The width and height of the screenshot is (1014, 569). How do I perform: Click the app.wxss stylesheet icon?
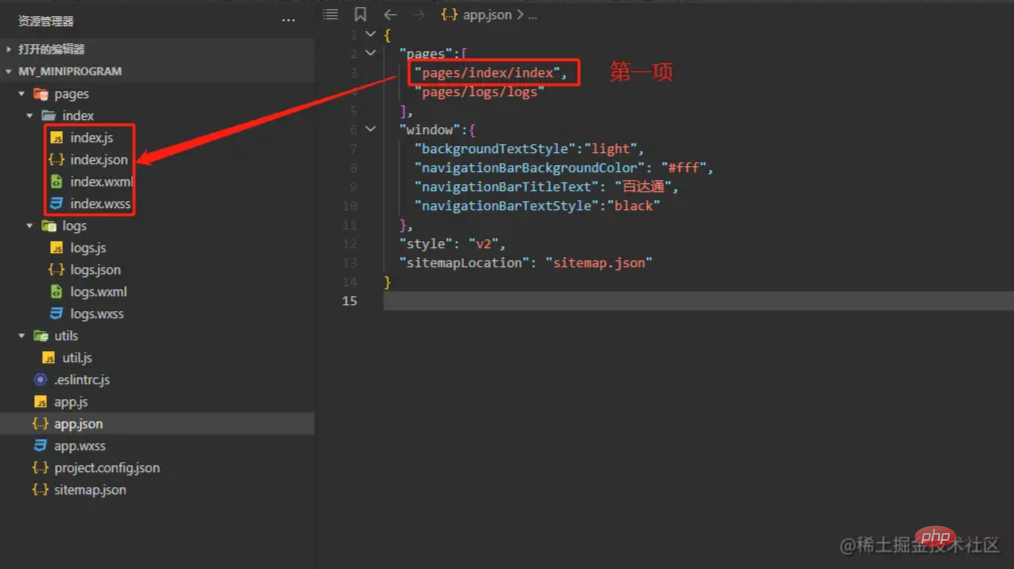click(x=40, y=446)
